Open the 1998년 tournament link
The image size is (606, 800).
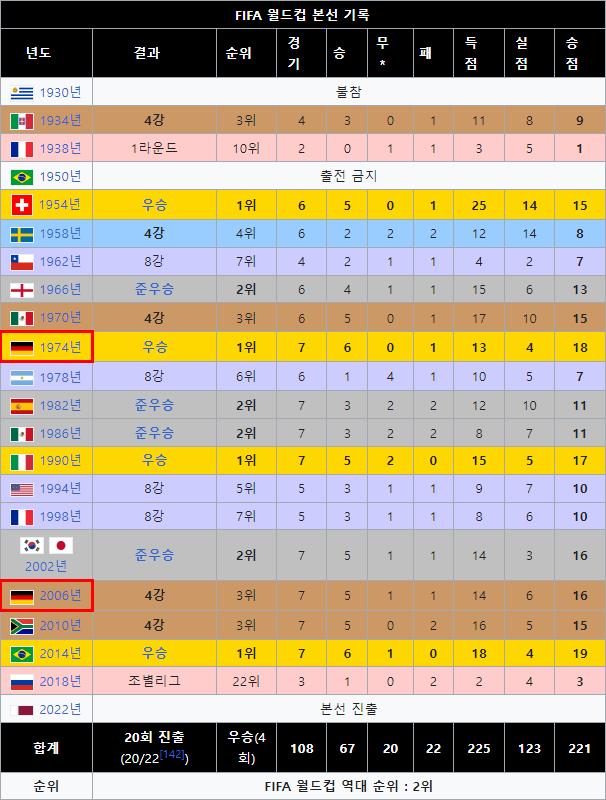tap(61, 516)
